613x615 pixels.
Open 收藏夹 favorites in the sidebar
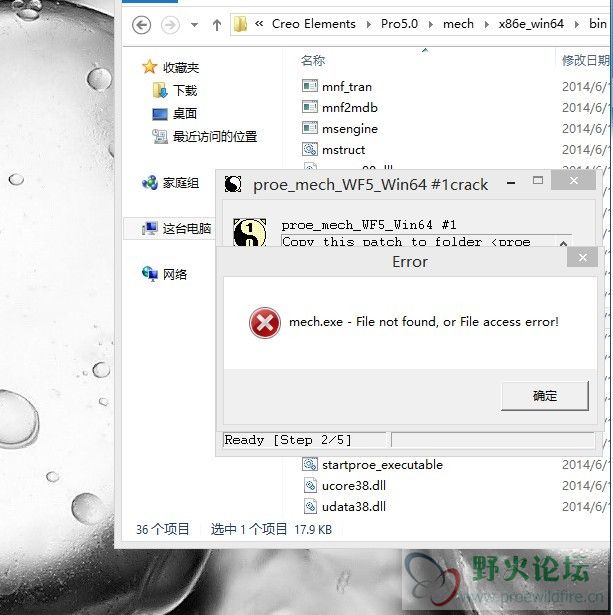[180, 68]
